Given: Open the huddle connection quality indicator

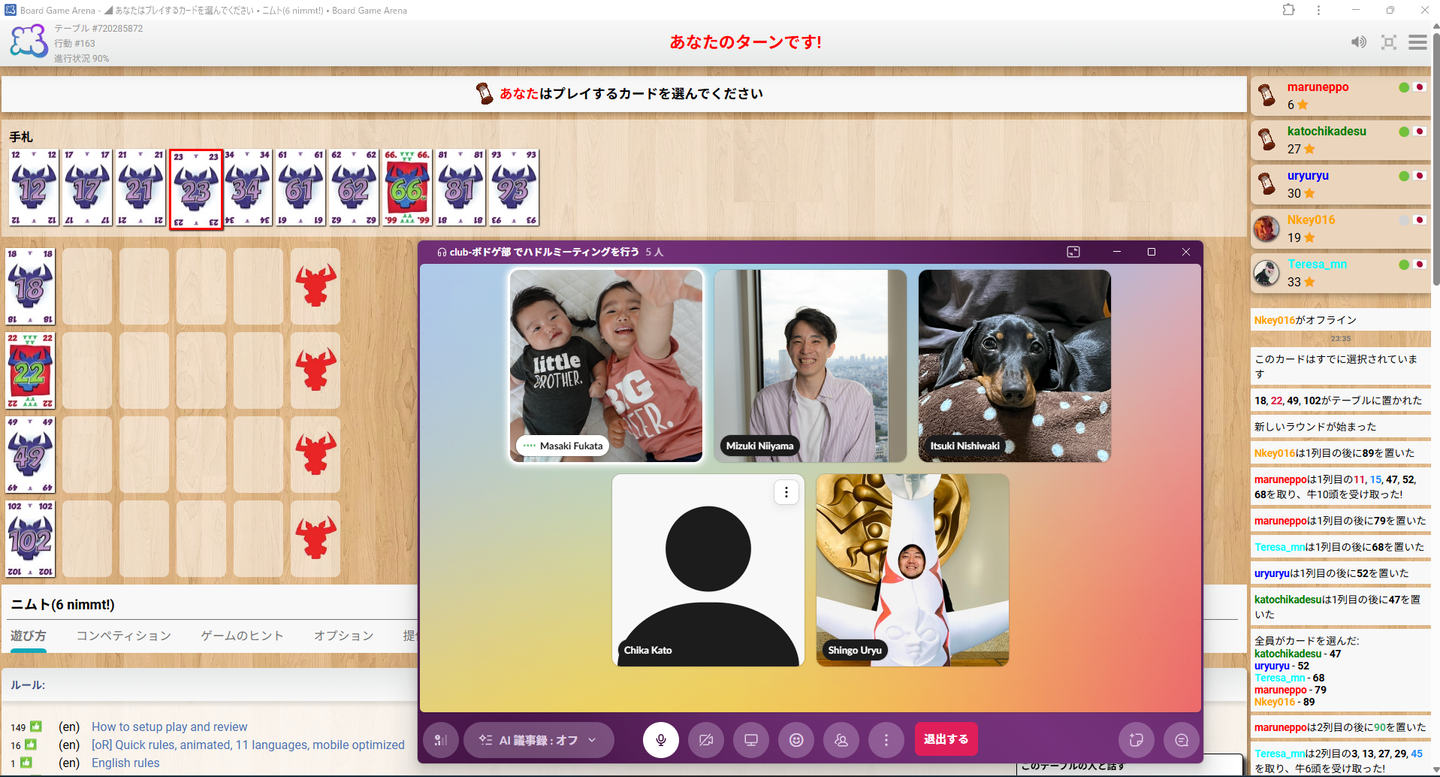Looking at the screenshot, I should coord(441,740).
